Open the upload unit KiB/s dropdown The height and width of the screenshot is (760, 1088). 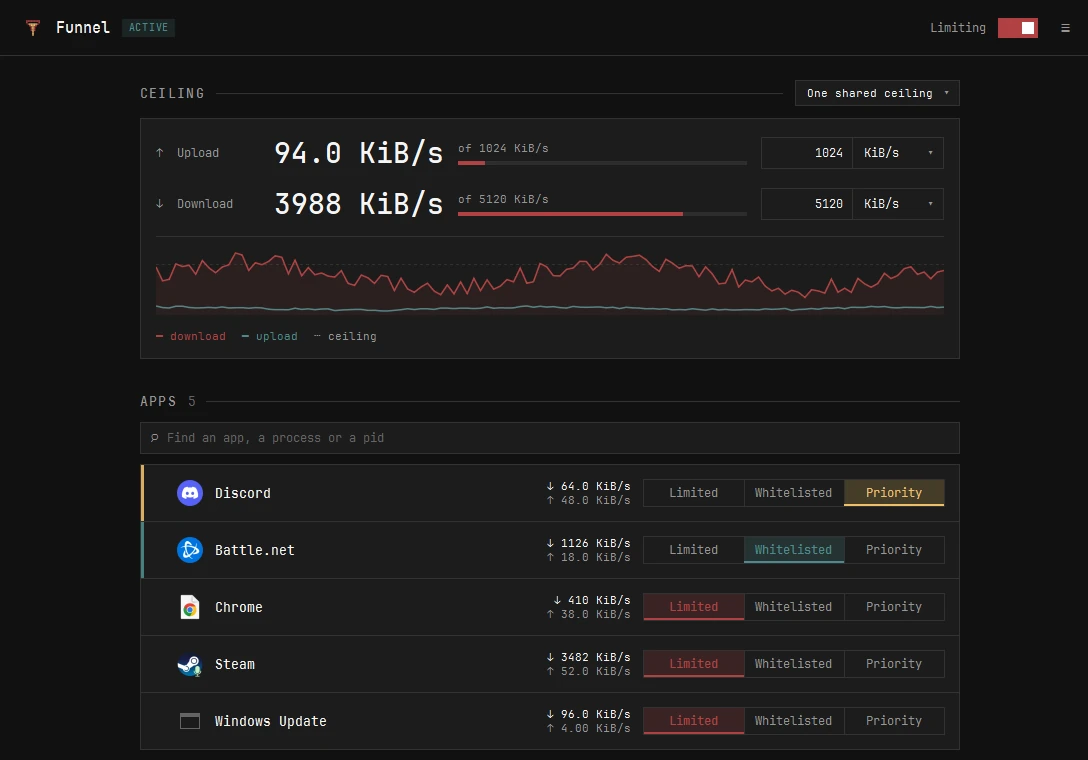pos(898,153)
